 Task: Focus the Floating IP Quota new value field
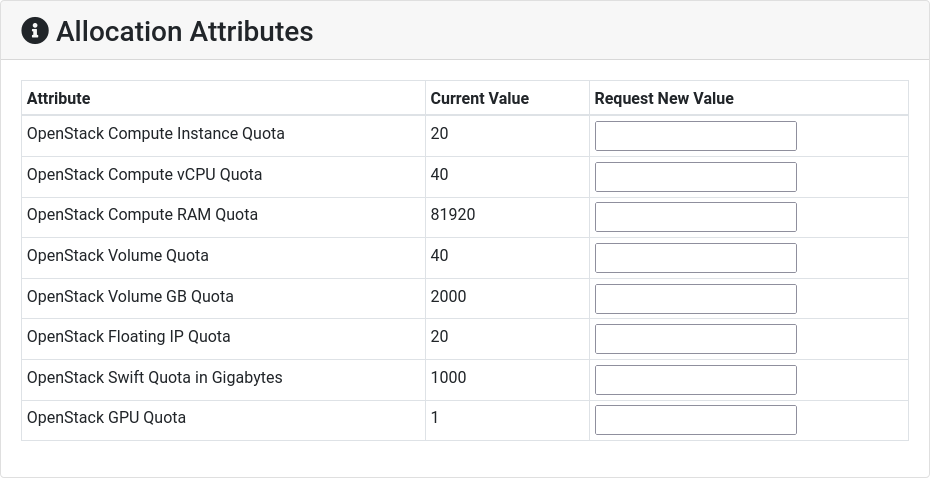pos(696,339)
